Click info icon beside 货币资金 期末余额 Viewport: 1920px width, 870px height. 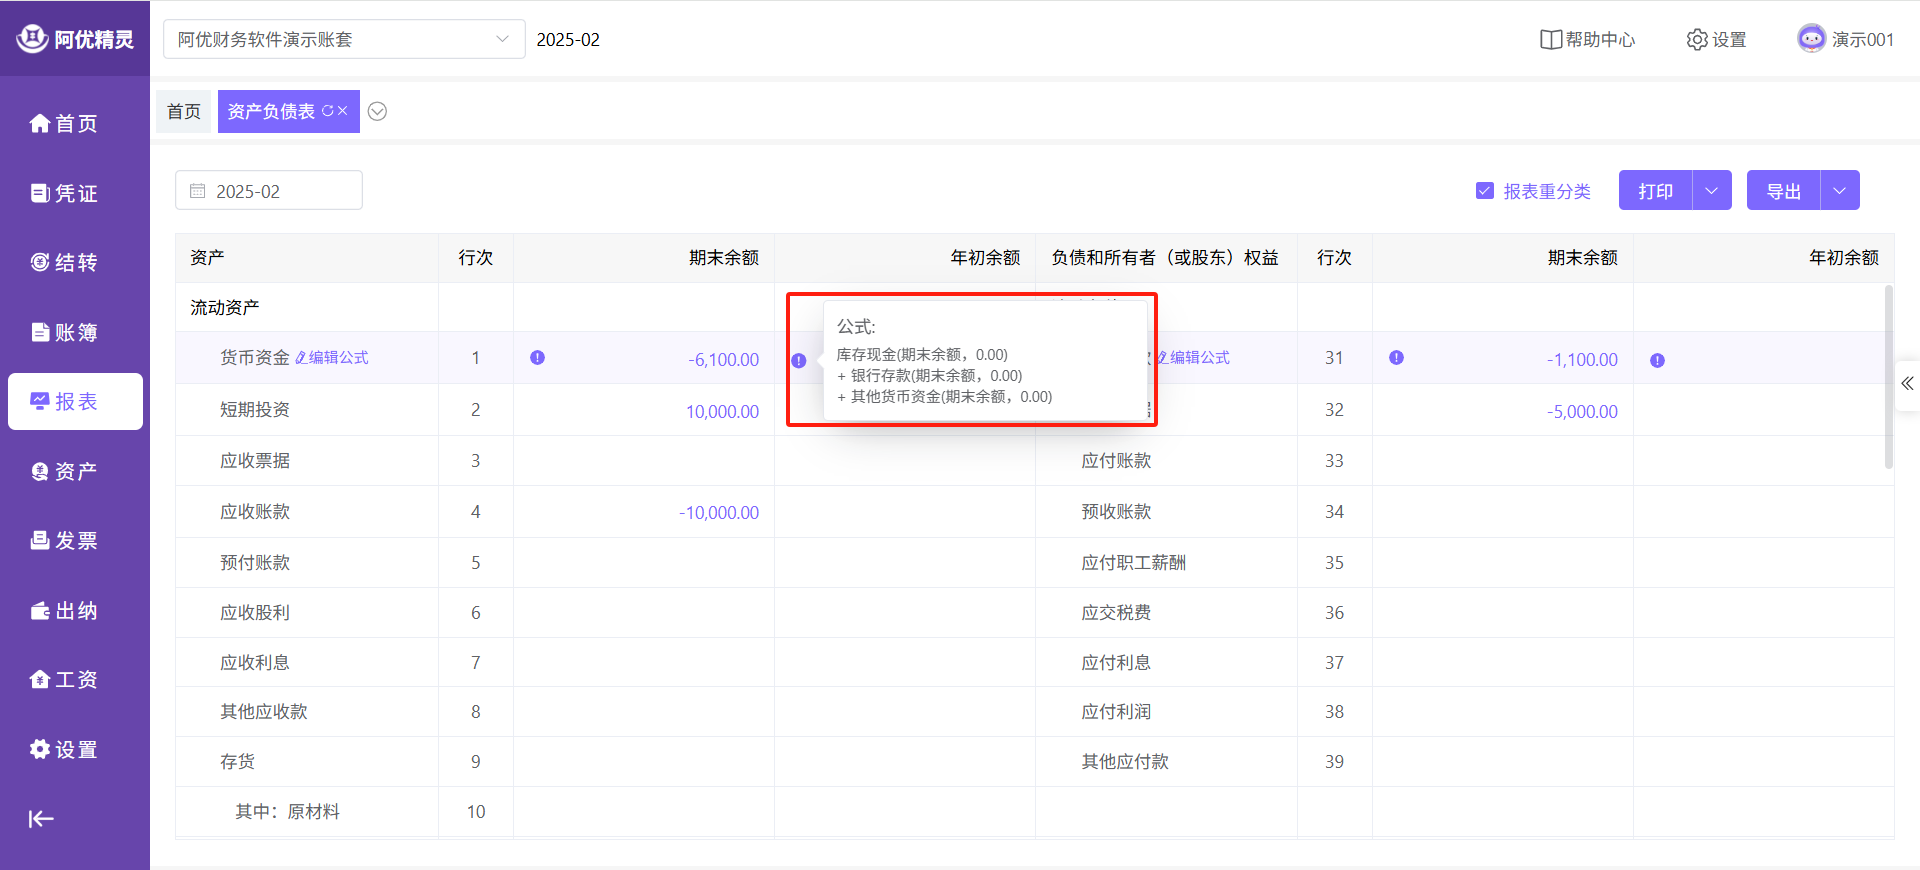click(x=538, y=358)
